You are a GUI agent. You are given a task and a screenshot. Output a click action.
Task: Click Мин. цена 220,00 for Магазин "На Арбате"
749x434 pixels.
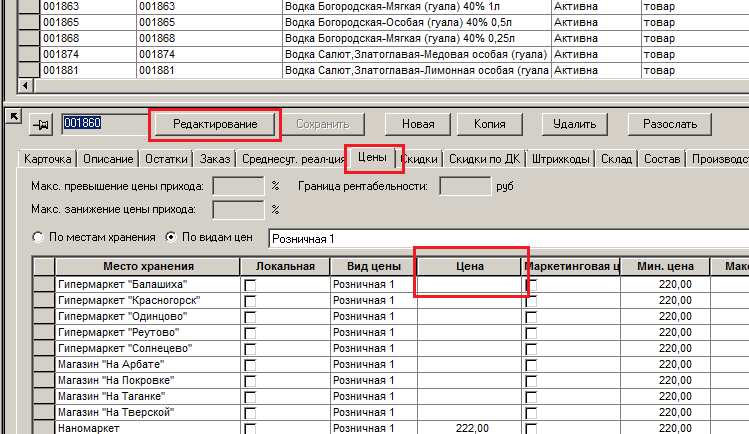[665, 365]
